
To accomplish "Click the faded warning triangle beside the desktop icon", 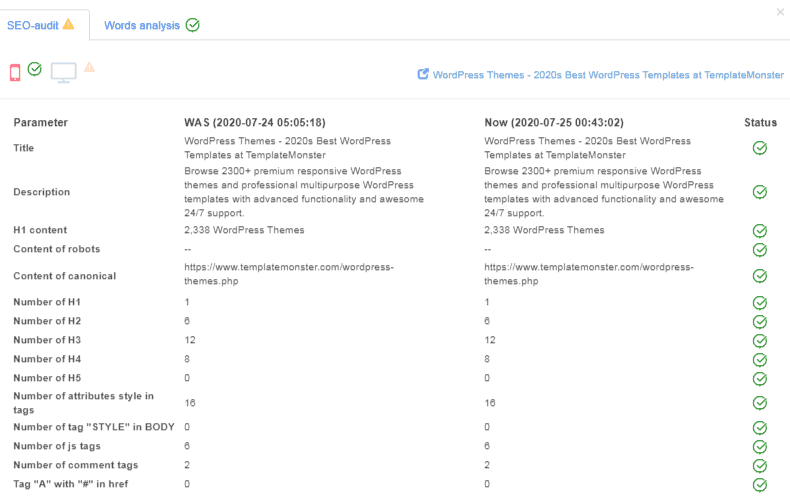I will point(89,67).
